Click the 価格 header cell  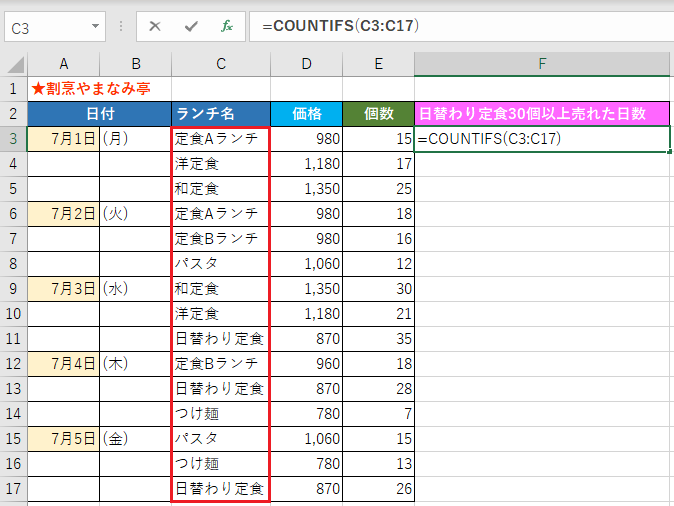click(x=306, y=114)
